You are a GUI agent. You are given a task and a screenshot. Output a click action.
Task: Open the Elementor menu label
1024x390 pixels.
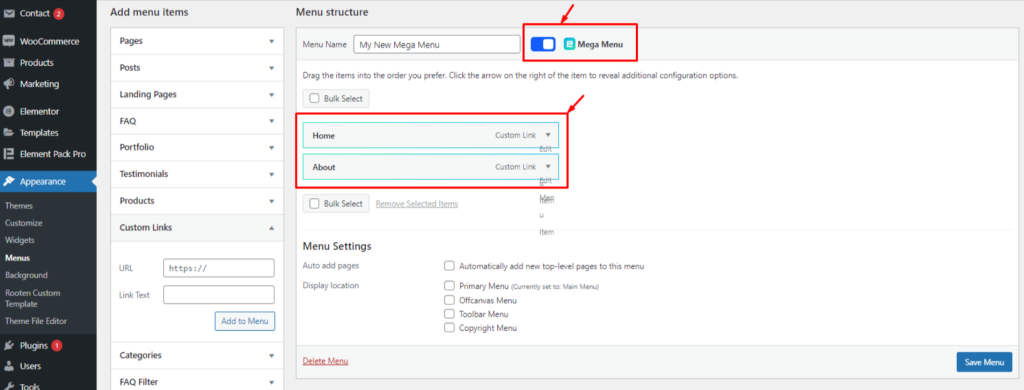click(39, 111)
